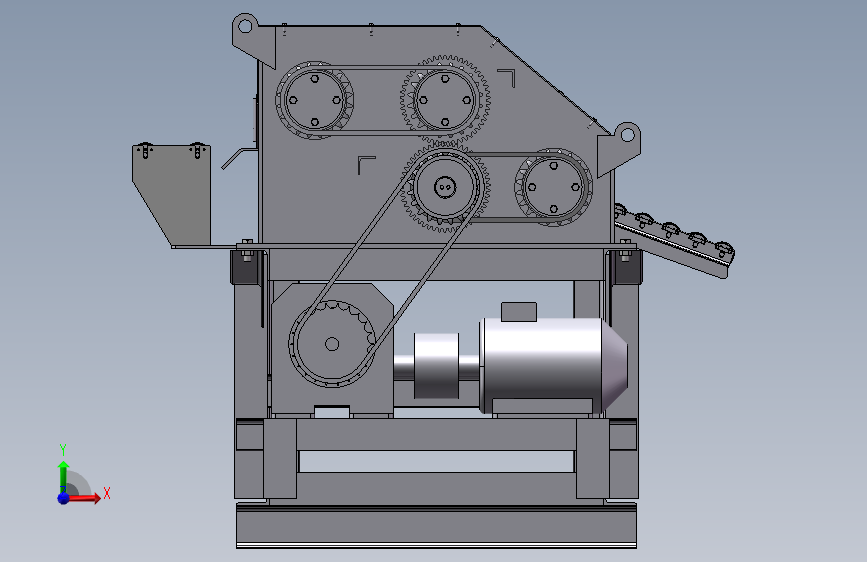Select the top-left lifting eye lug

tap(253, 39)
